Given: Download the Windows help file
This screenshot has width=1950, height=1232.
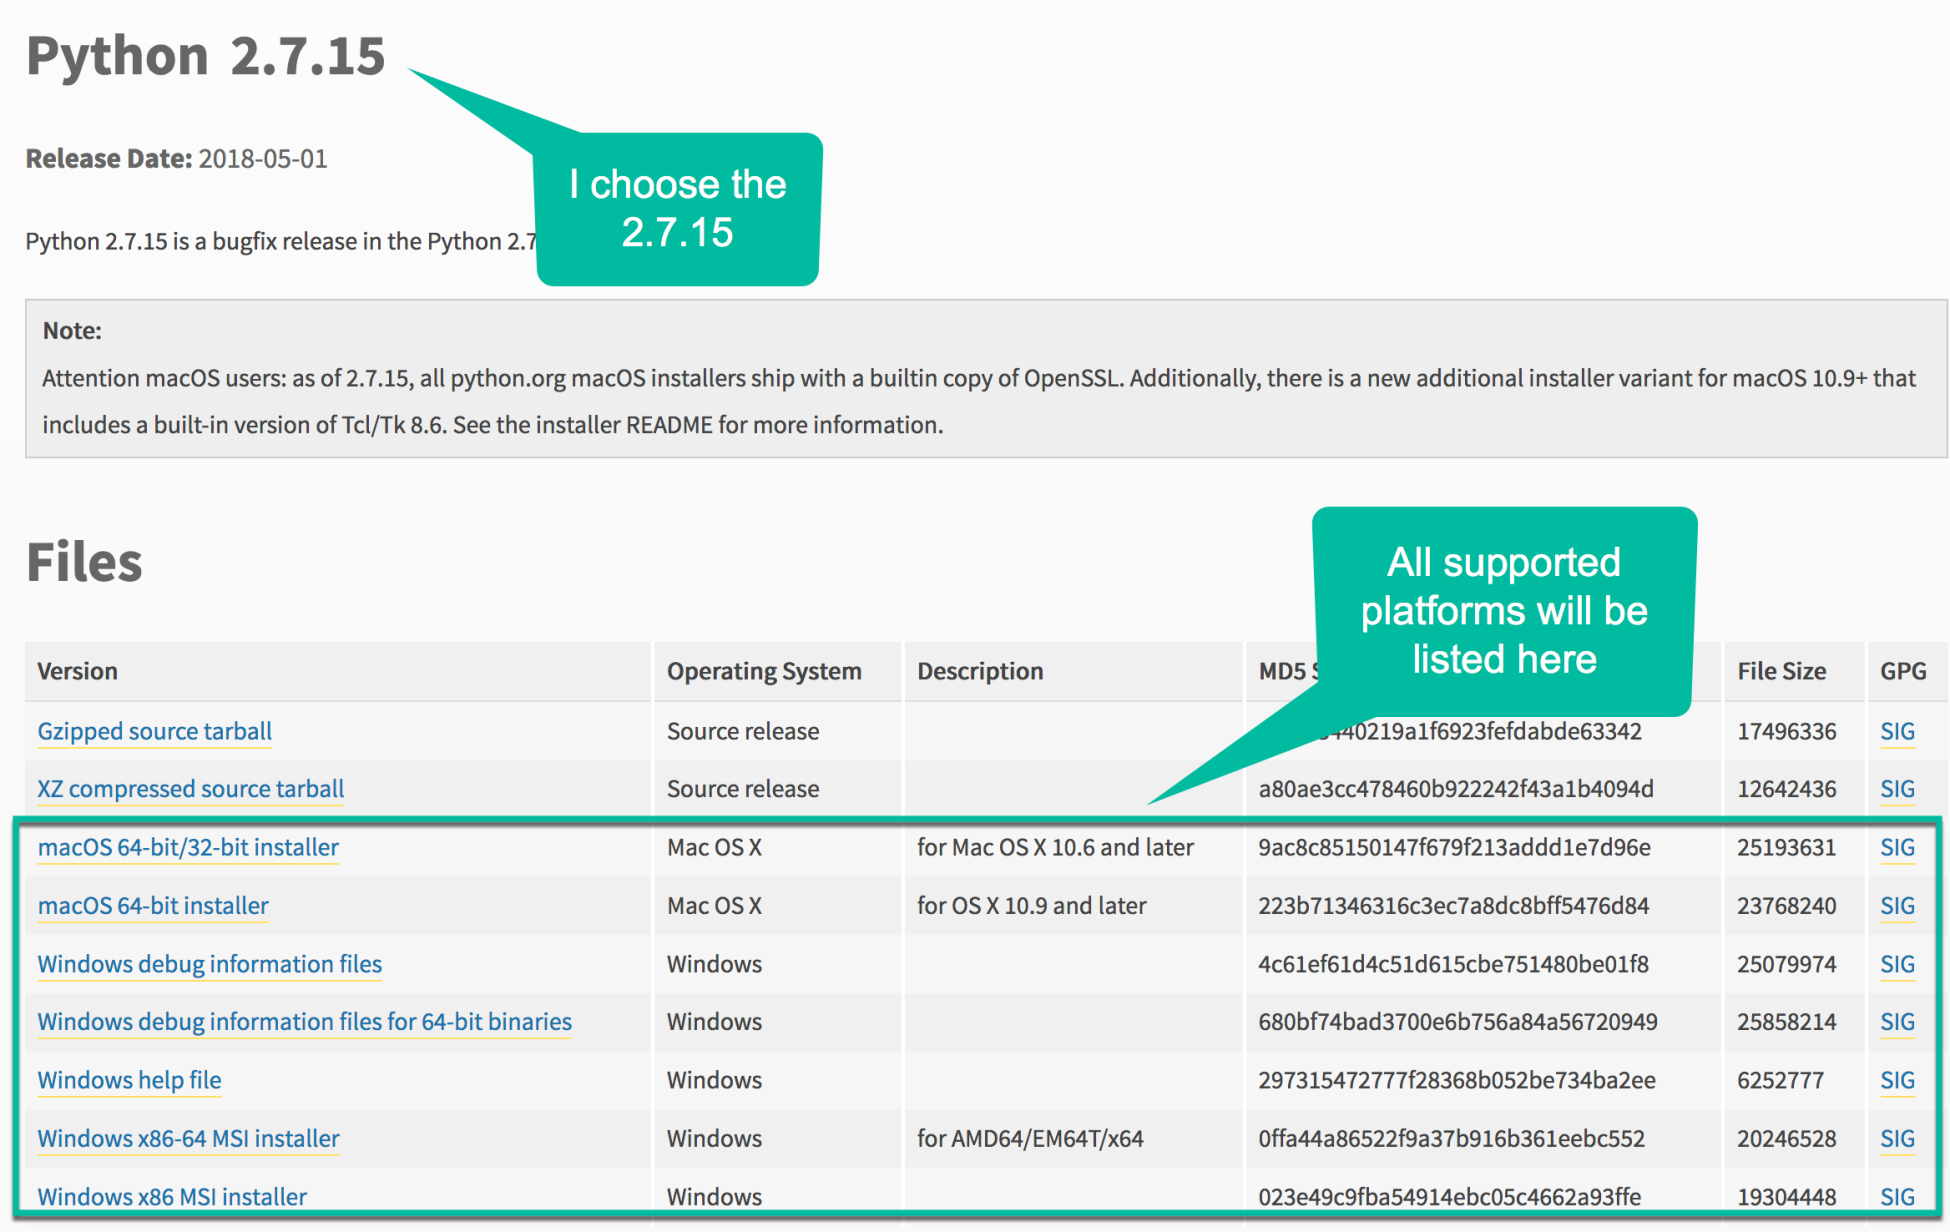Looking at the screenshot, I should [129, 1080].
